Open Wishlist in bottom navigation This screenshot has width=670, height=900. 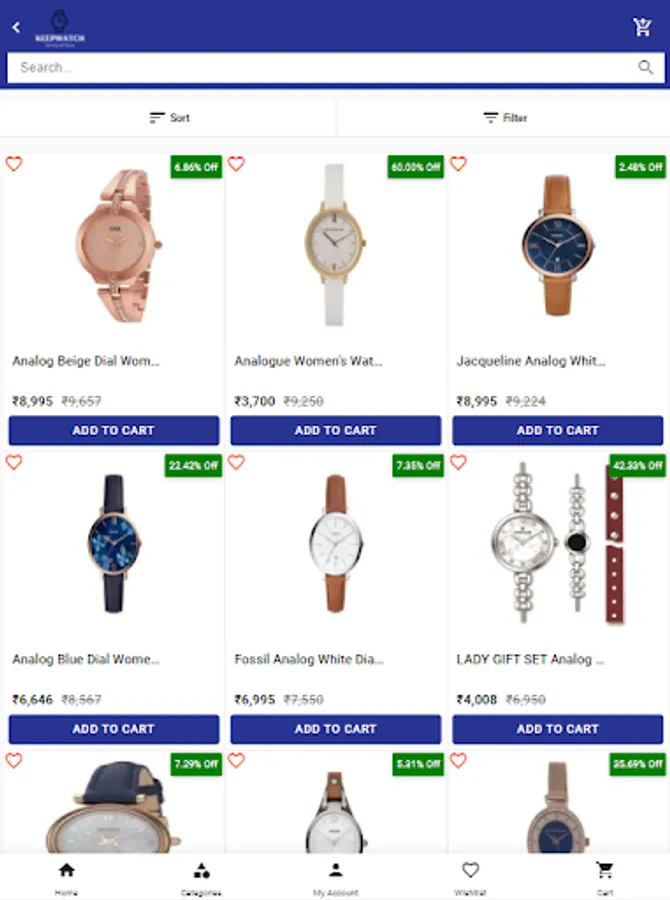[470, 878]
